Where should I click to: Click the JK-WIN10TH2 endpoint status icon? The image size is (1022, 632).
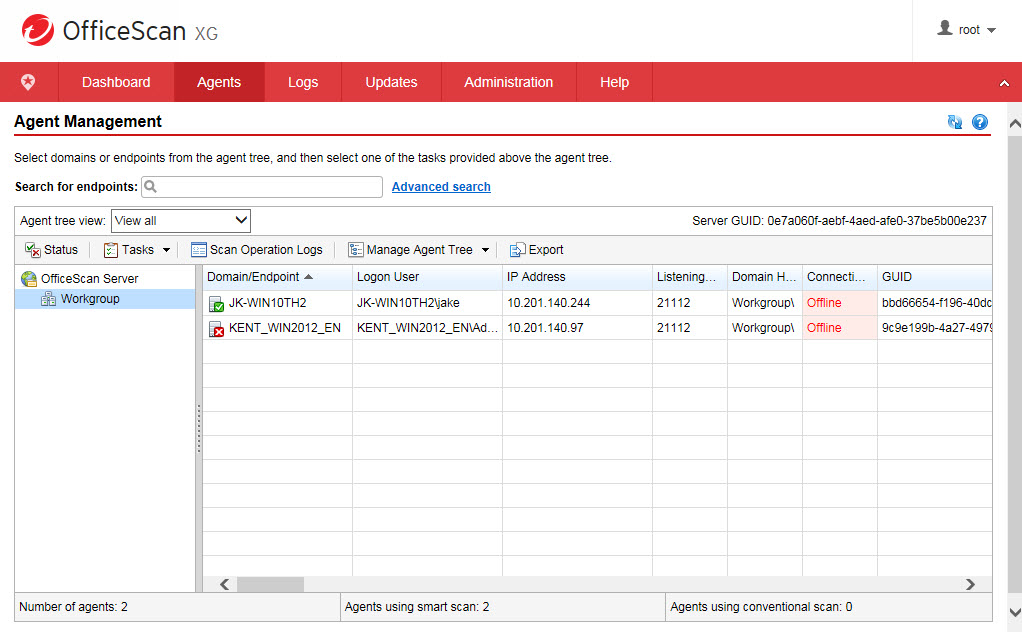tap(216, 304)
